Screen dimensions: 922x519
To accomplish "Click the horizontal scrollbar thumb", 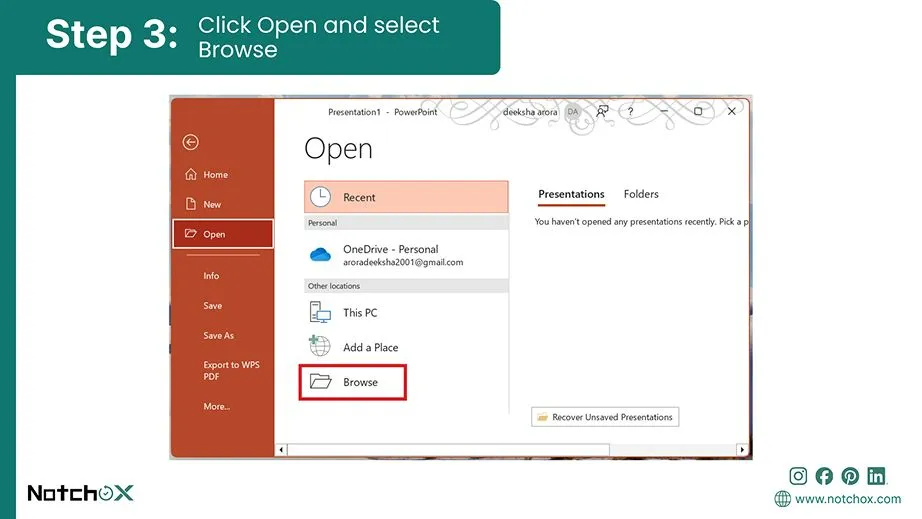I will coord(448,450).
